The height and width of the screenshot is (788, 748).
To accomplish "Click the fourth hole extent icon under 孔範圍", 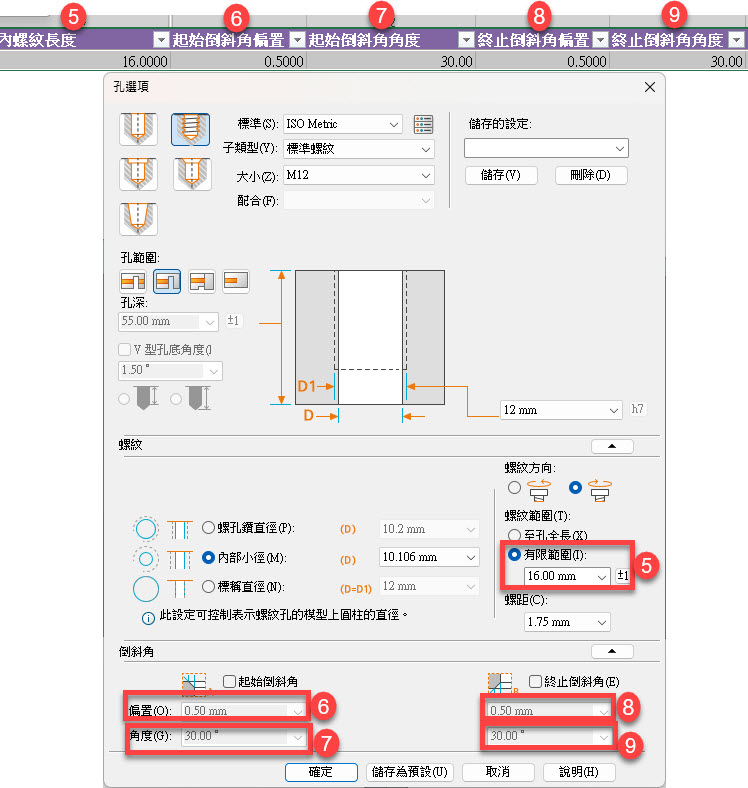I will (x=236, y=282).
